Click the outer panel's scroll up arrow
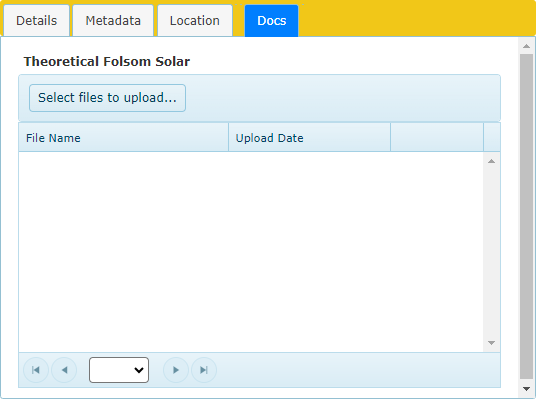Screen dimensions: 536x399 pos(526,46)
